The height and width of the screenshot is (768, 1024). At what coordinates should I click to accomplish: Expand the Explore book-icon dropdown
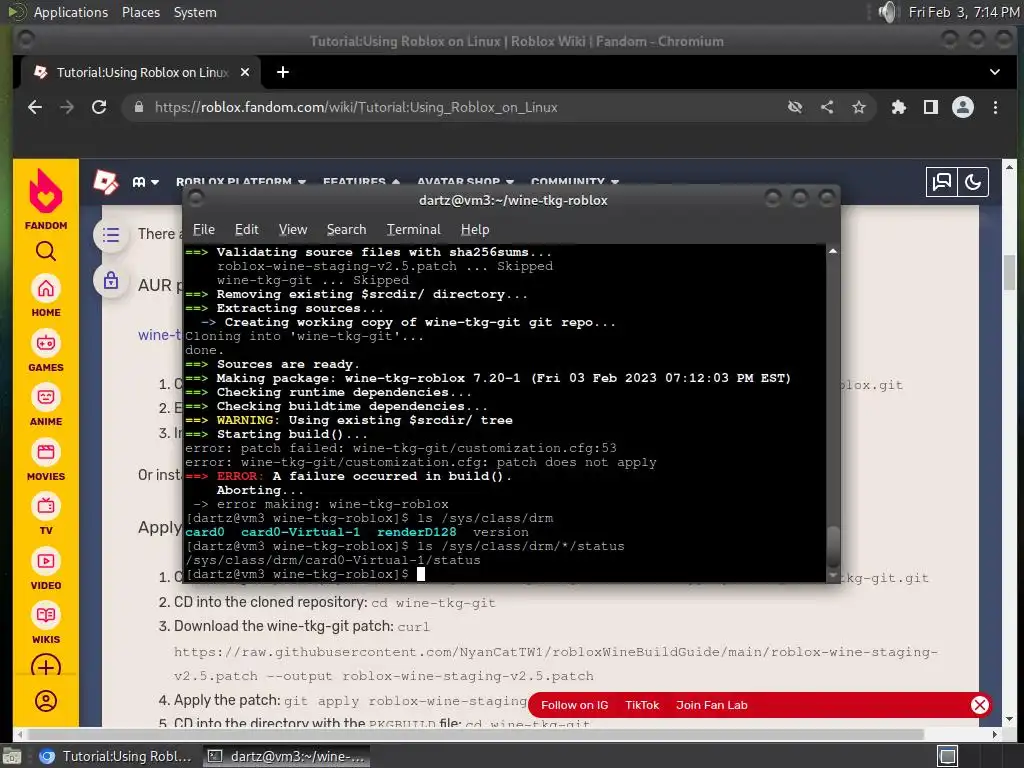pyautogui.click(x=146, y=182)
